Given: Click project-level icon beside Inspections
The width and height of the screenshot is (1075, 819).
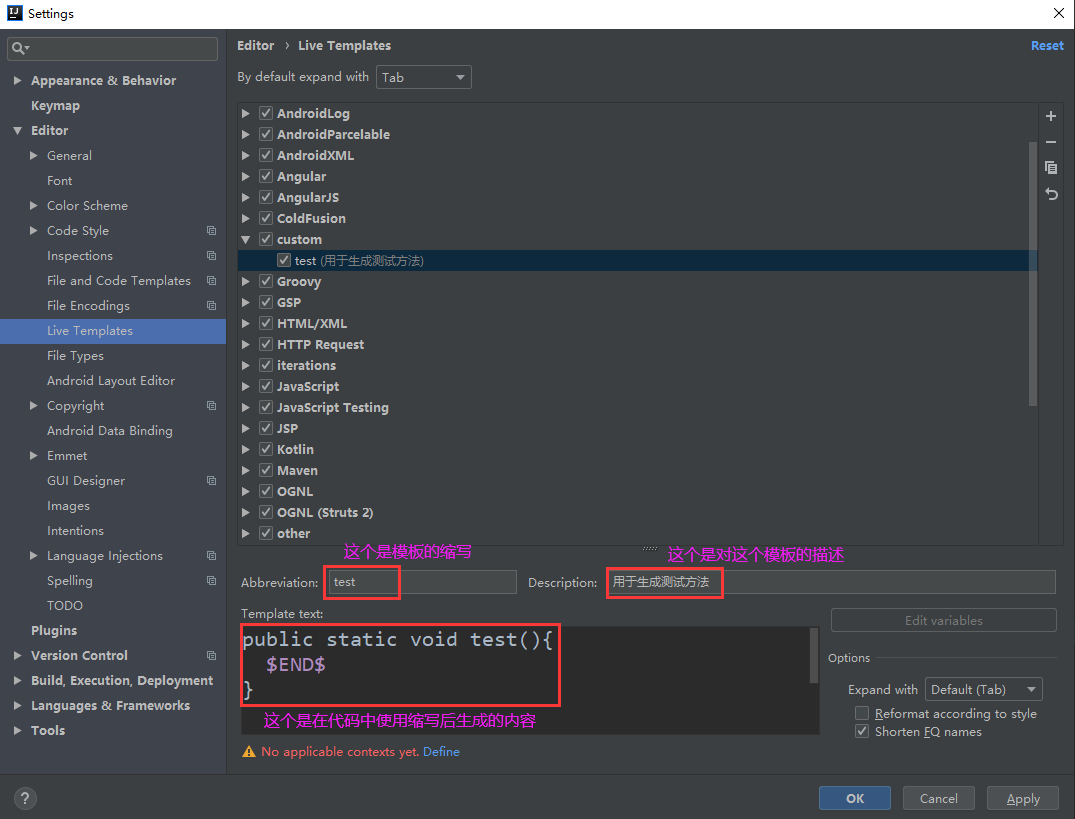Looking at the screenshot, I should tap(211, 256).
